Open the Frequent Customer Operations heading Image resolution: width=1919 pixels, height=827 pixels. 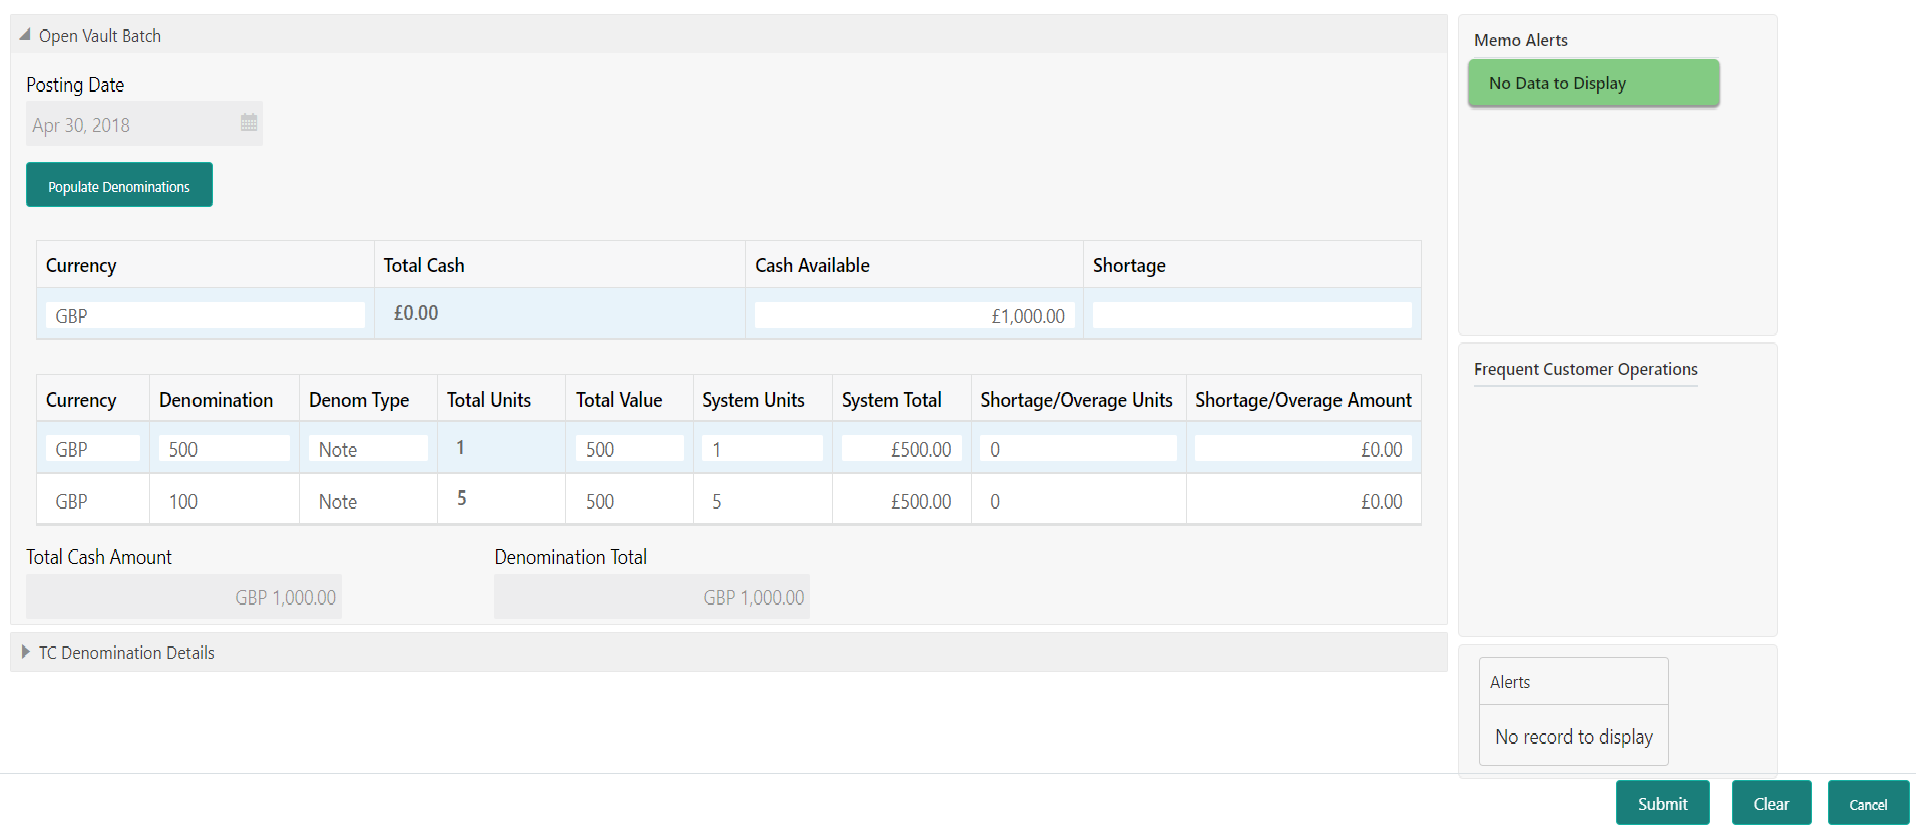[1586, 369]
